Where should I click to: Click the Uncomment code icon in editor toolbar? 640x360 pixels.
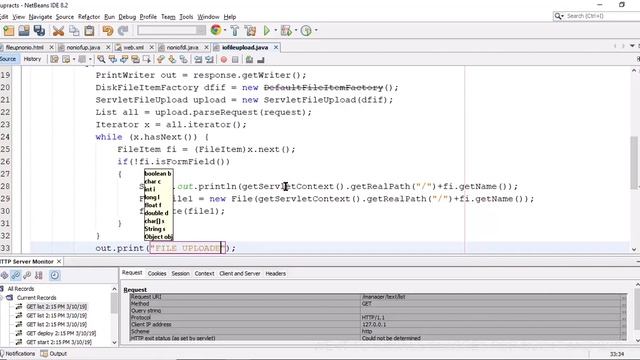[261, 60]
